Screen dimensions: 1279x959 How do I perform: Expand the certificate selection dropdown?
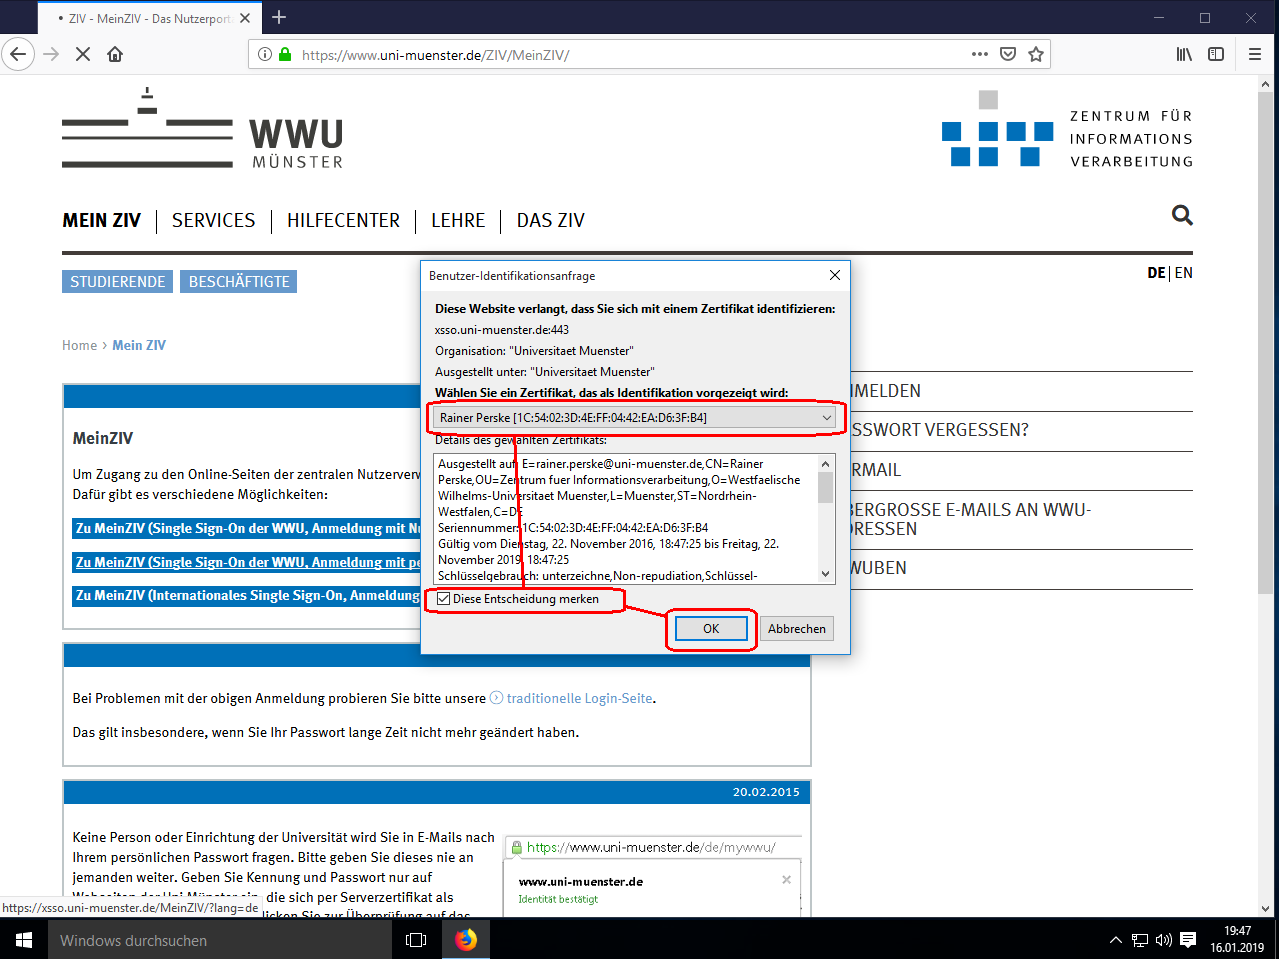[826, 418]
